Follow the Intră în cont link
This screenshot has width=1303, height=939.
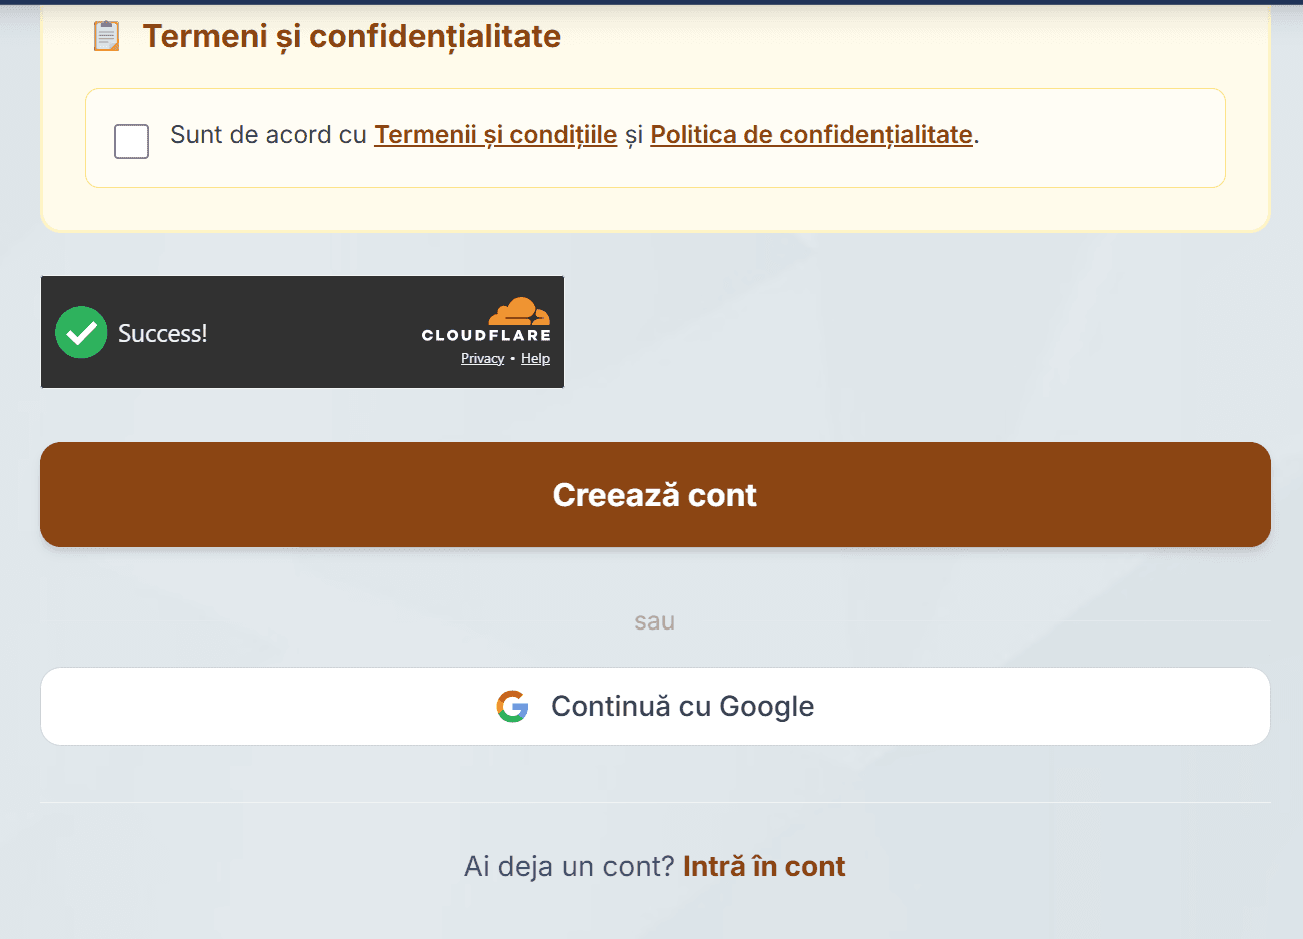pos(764,866)
